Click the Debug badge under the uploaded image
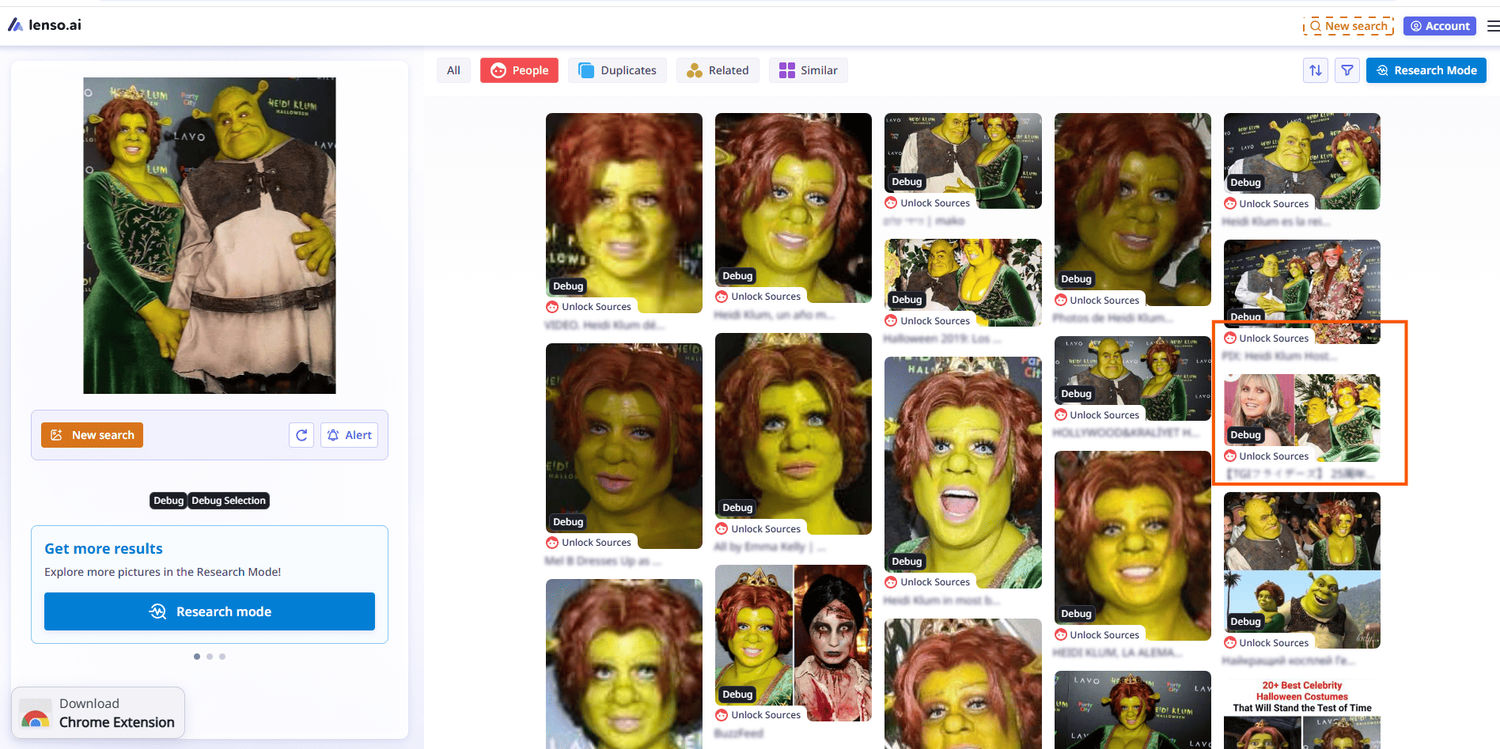 168,500
